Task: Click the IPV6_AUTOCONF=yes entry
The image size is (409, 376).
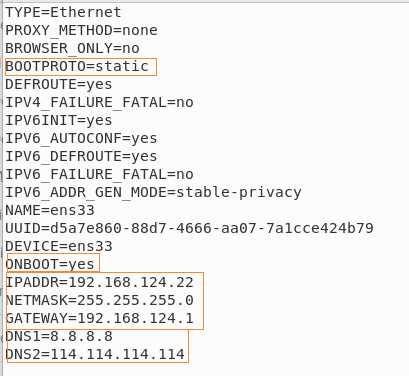Action: [x=81, y=138]
